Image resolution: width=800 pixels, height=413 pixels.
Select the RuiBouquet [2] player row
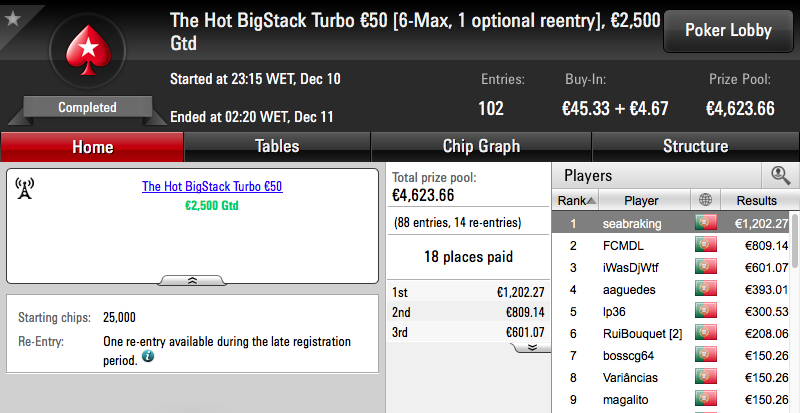pos(671,334)
